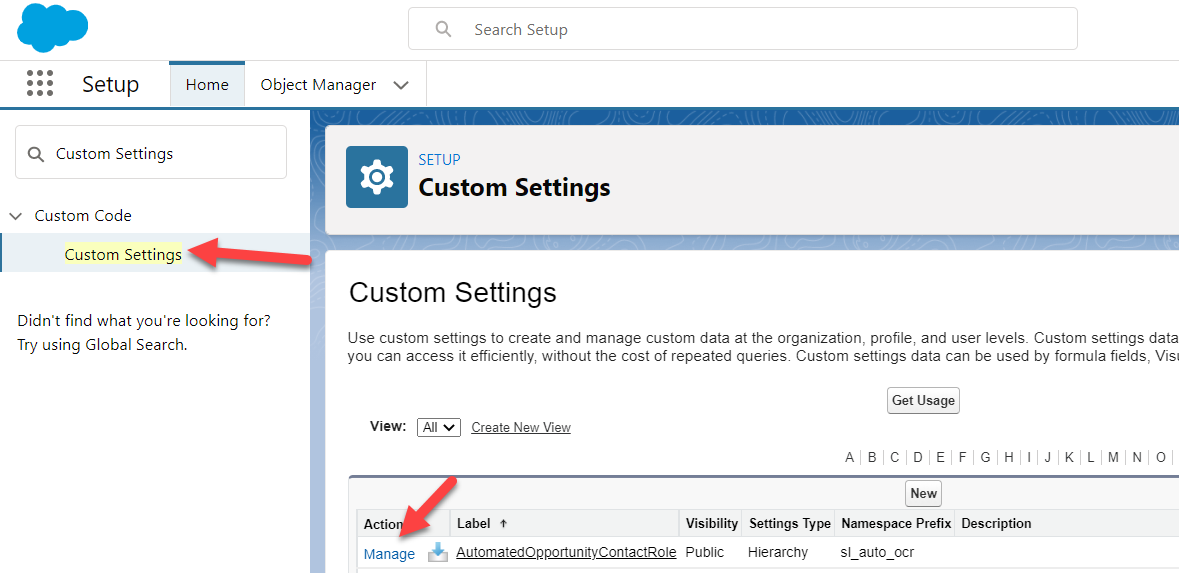Screen dimensions: 1179x573
Task: Click the Create New View link
Action: click(521, 427)
